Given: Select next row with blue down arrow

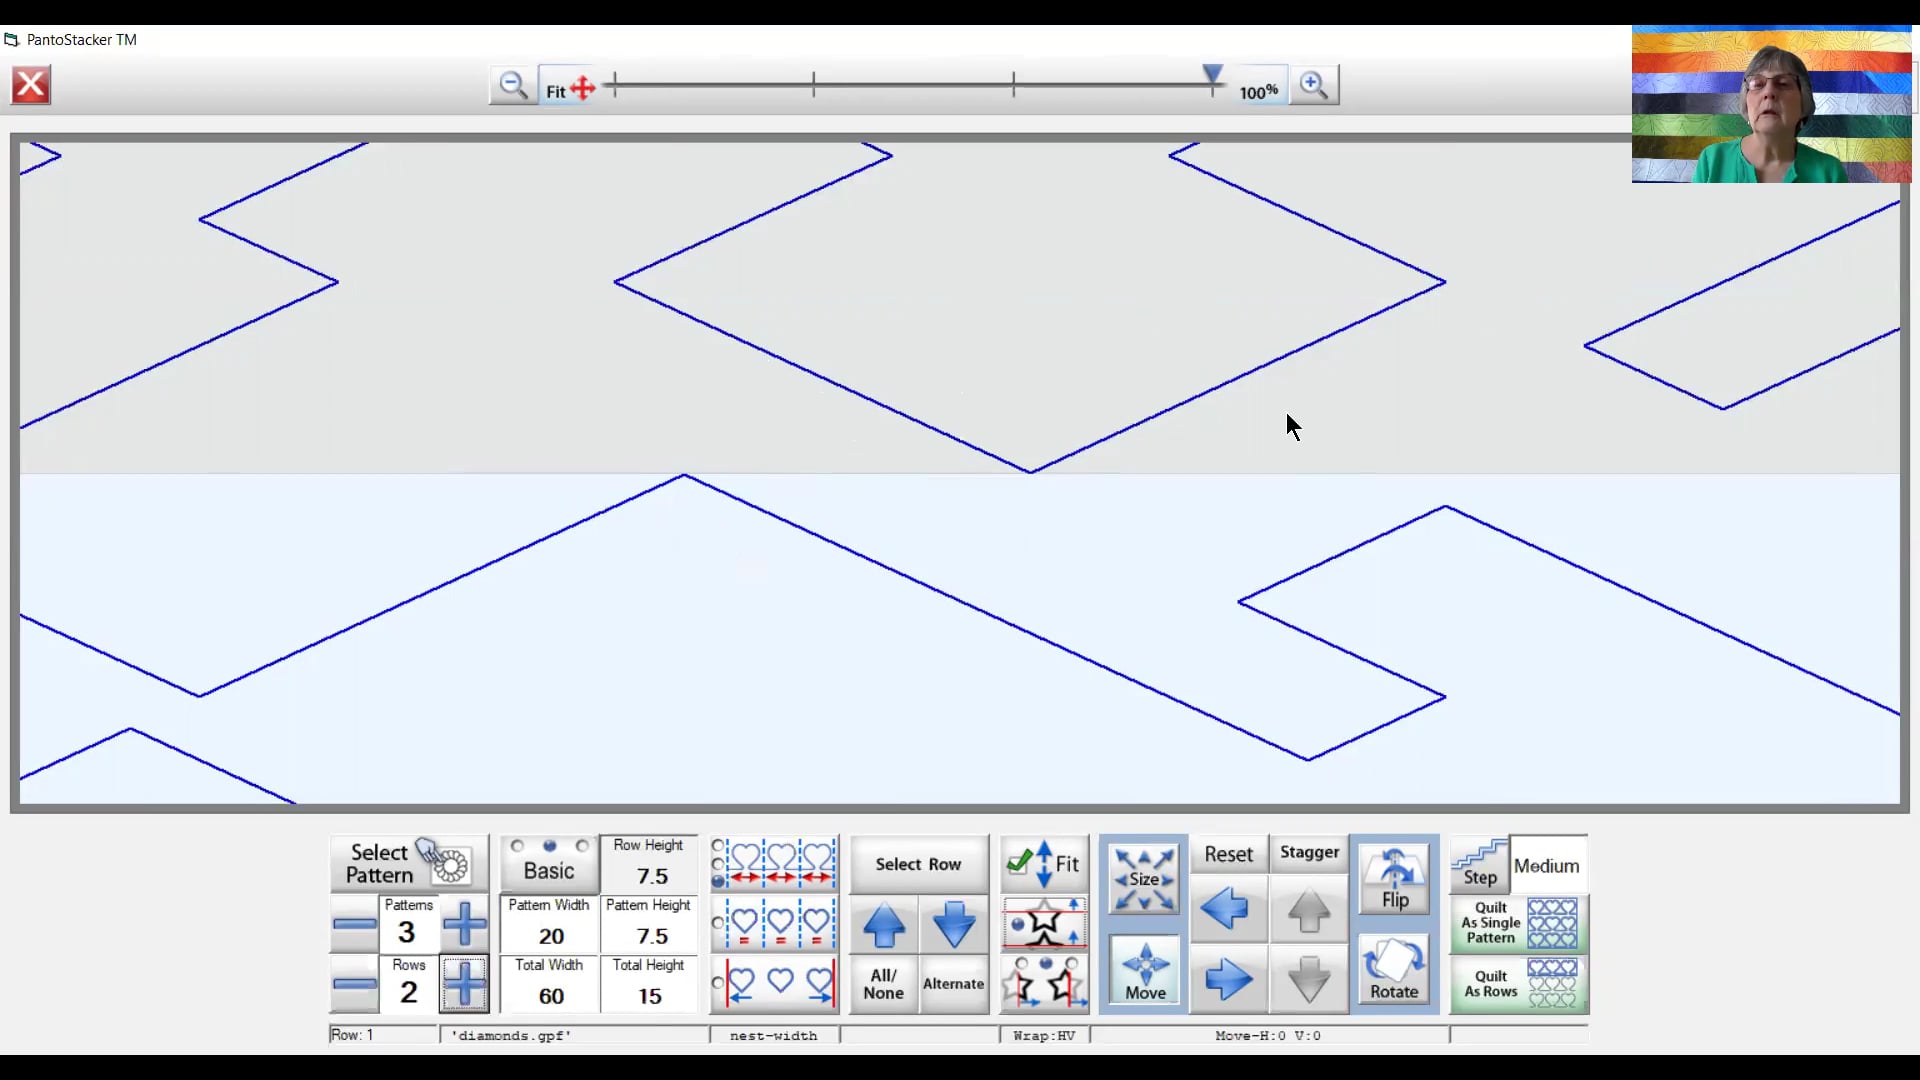Looking at the screenshot, I should pyautogui.click(x=953, y=924).
